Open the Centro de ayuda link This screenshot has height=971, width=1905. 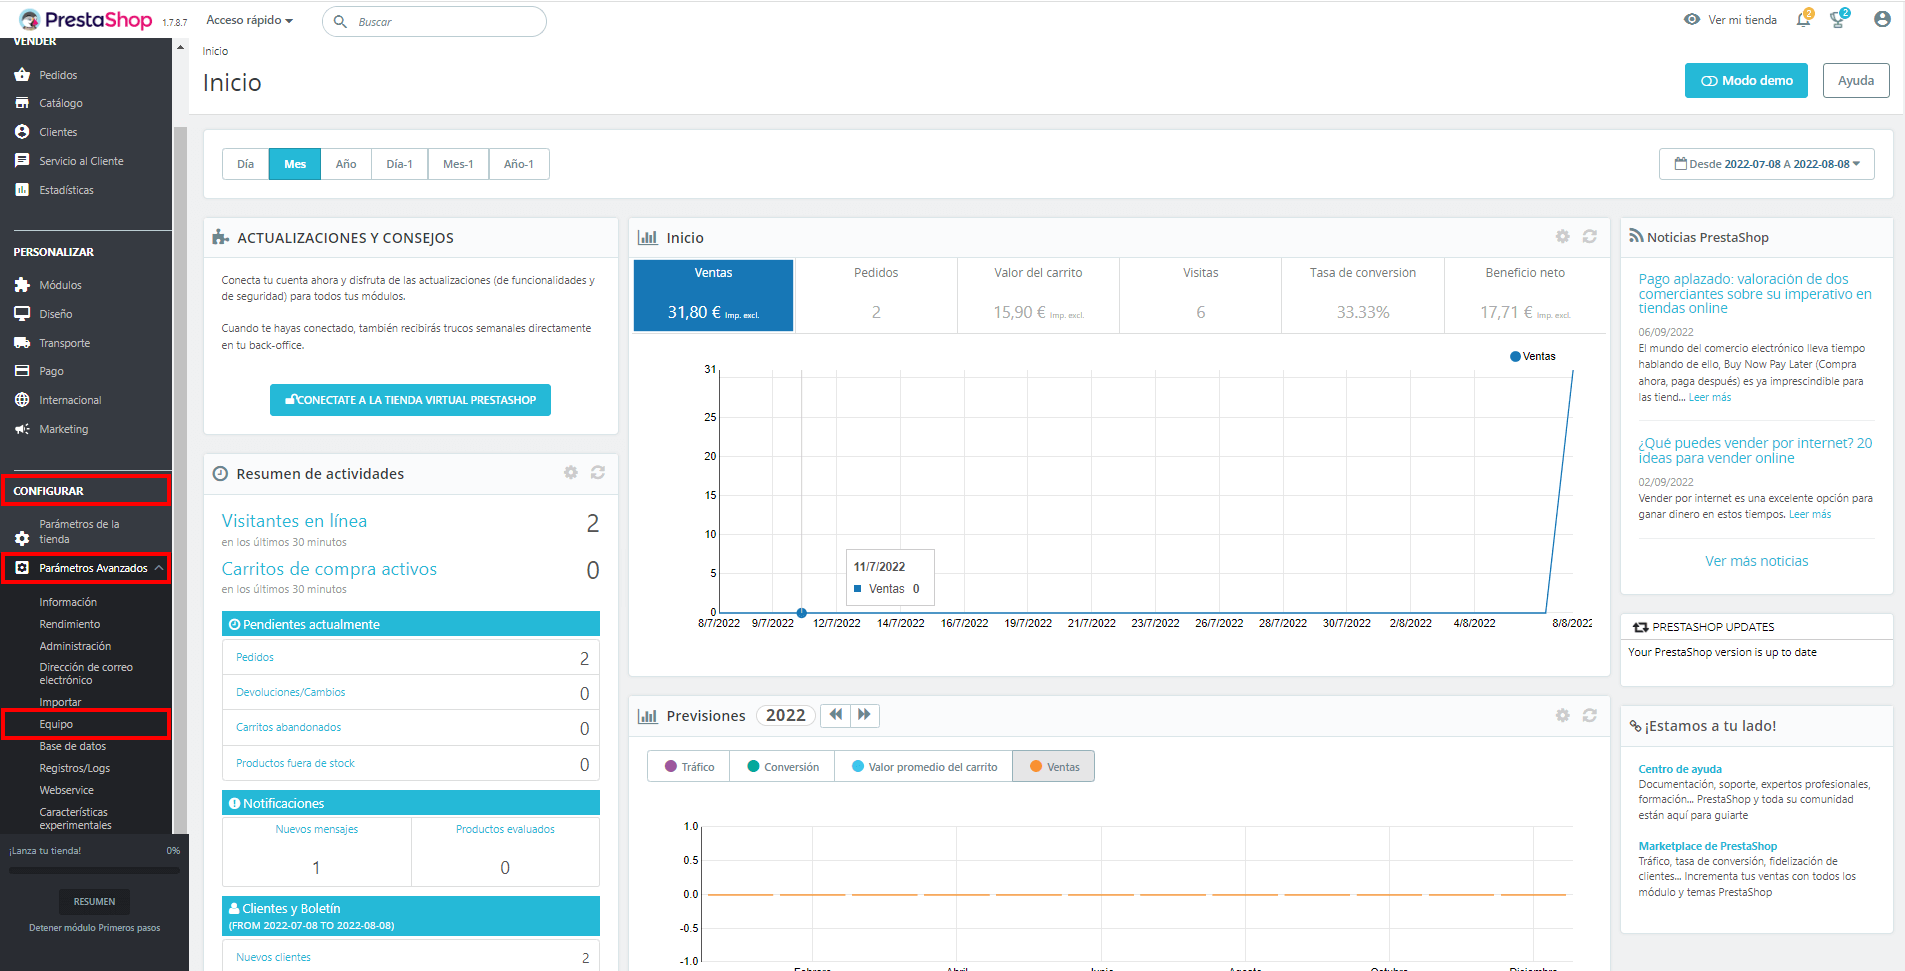click(1680, 769)
